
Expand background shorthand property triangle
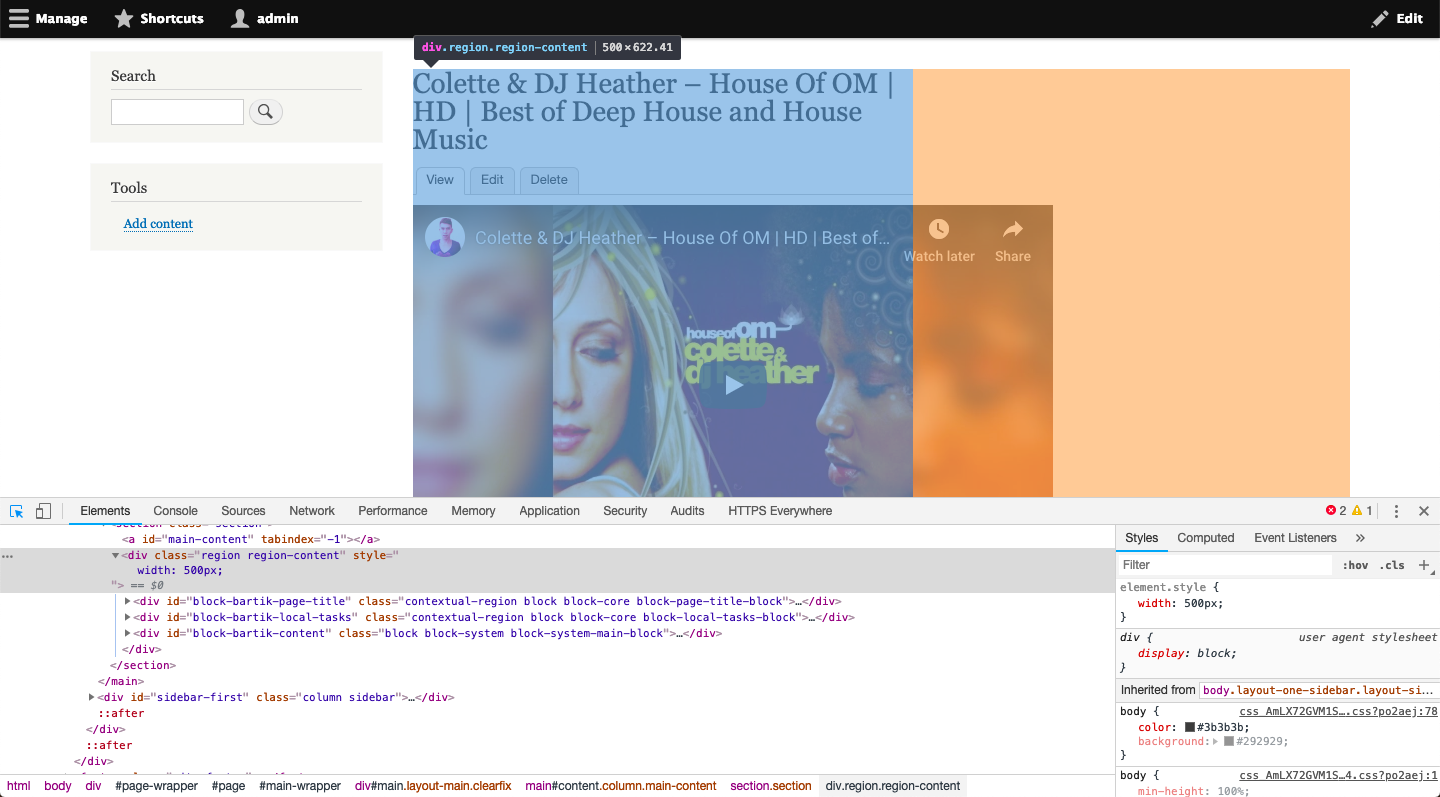tap(1216, 742)
